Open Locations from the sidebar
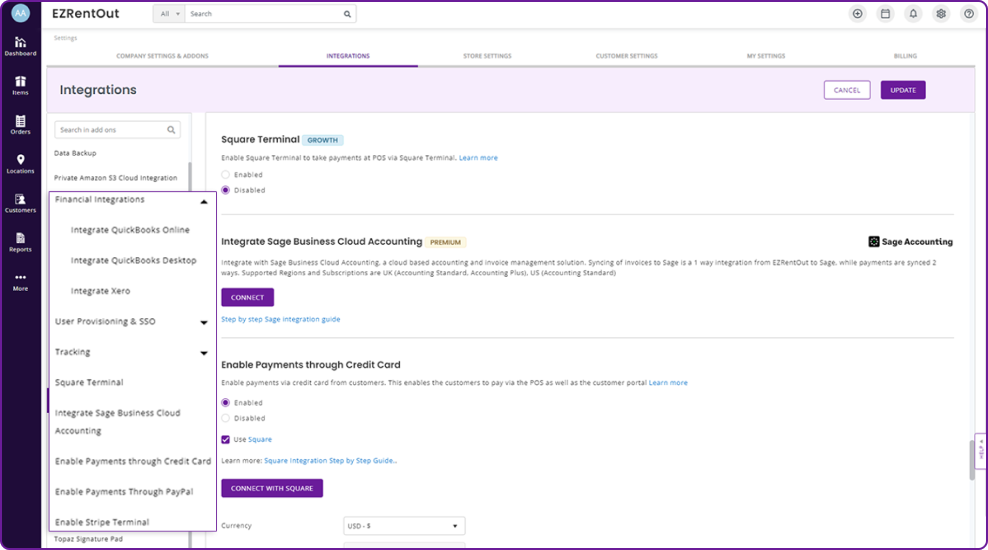Viewport: 988px width, 550px height. click(x=20, y=164)
